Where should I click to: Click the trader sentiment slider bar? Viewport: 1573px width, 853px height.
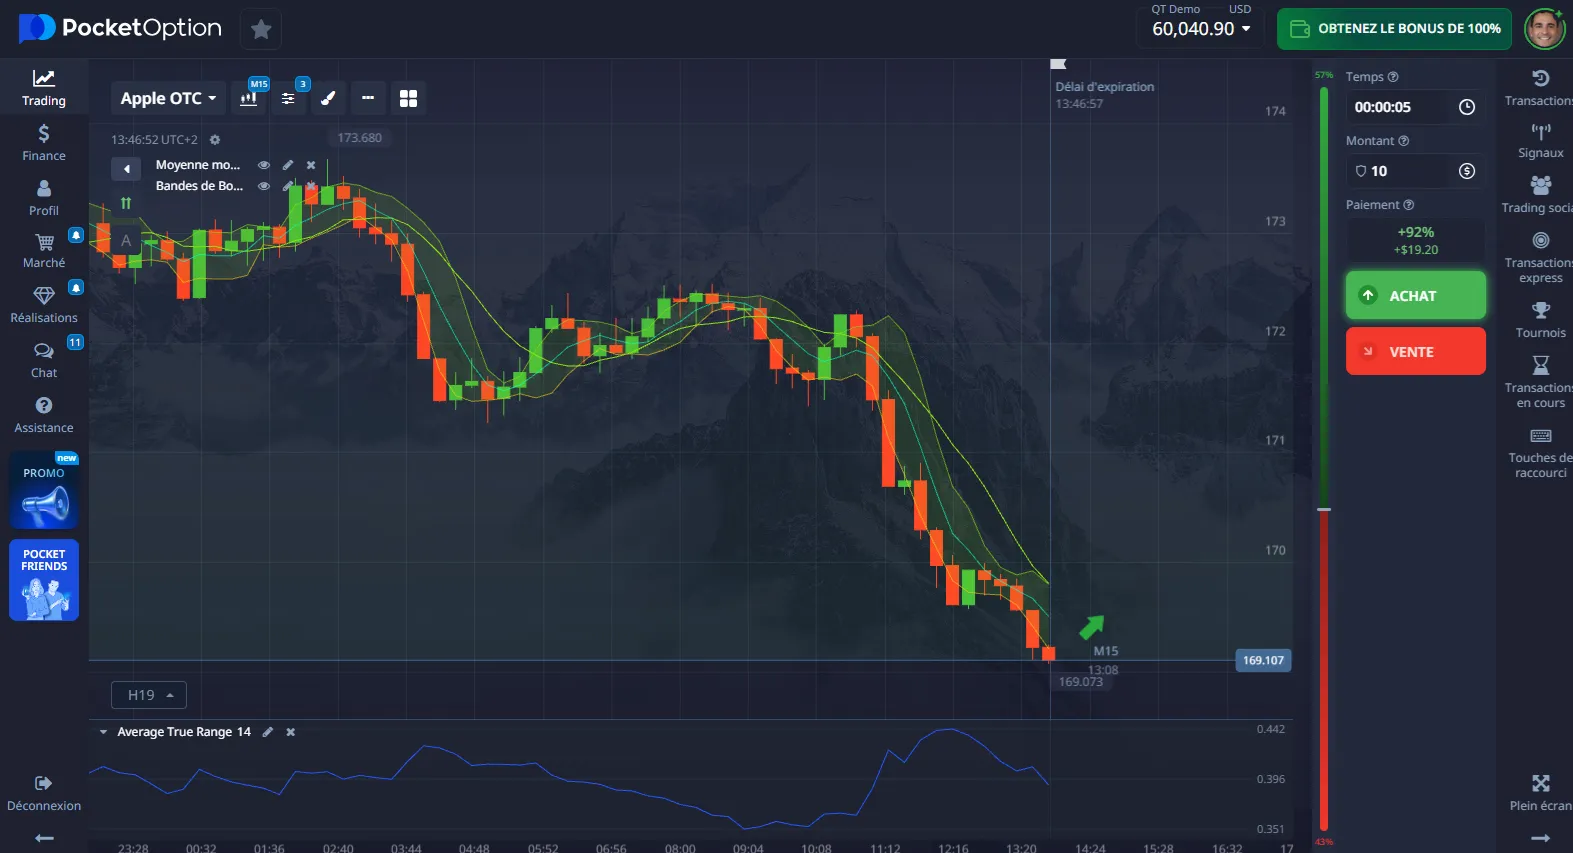[1324, 460]
